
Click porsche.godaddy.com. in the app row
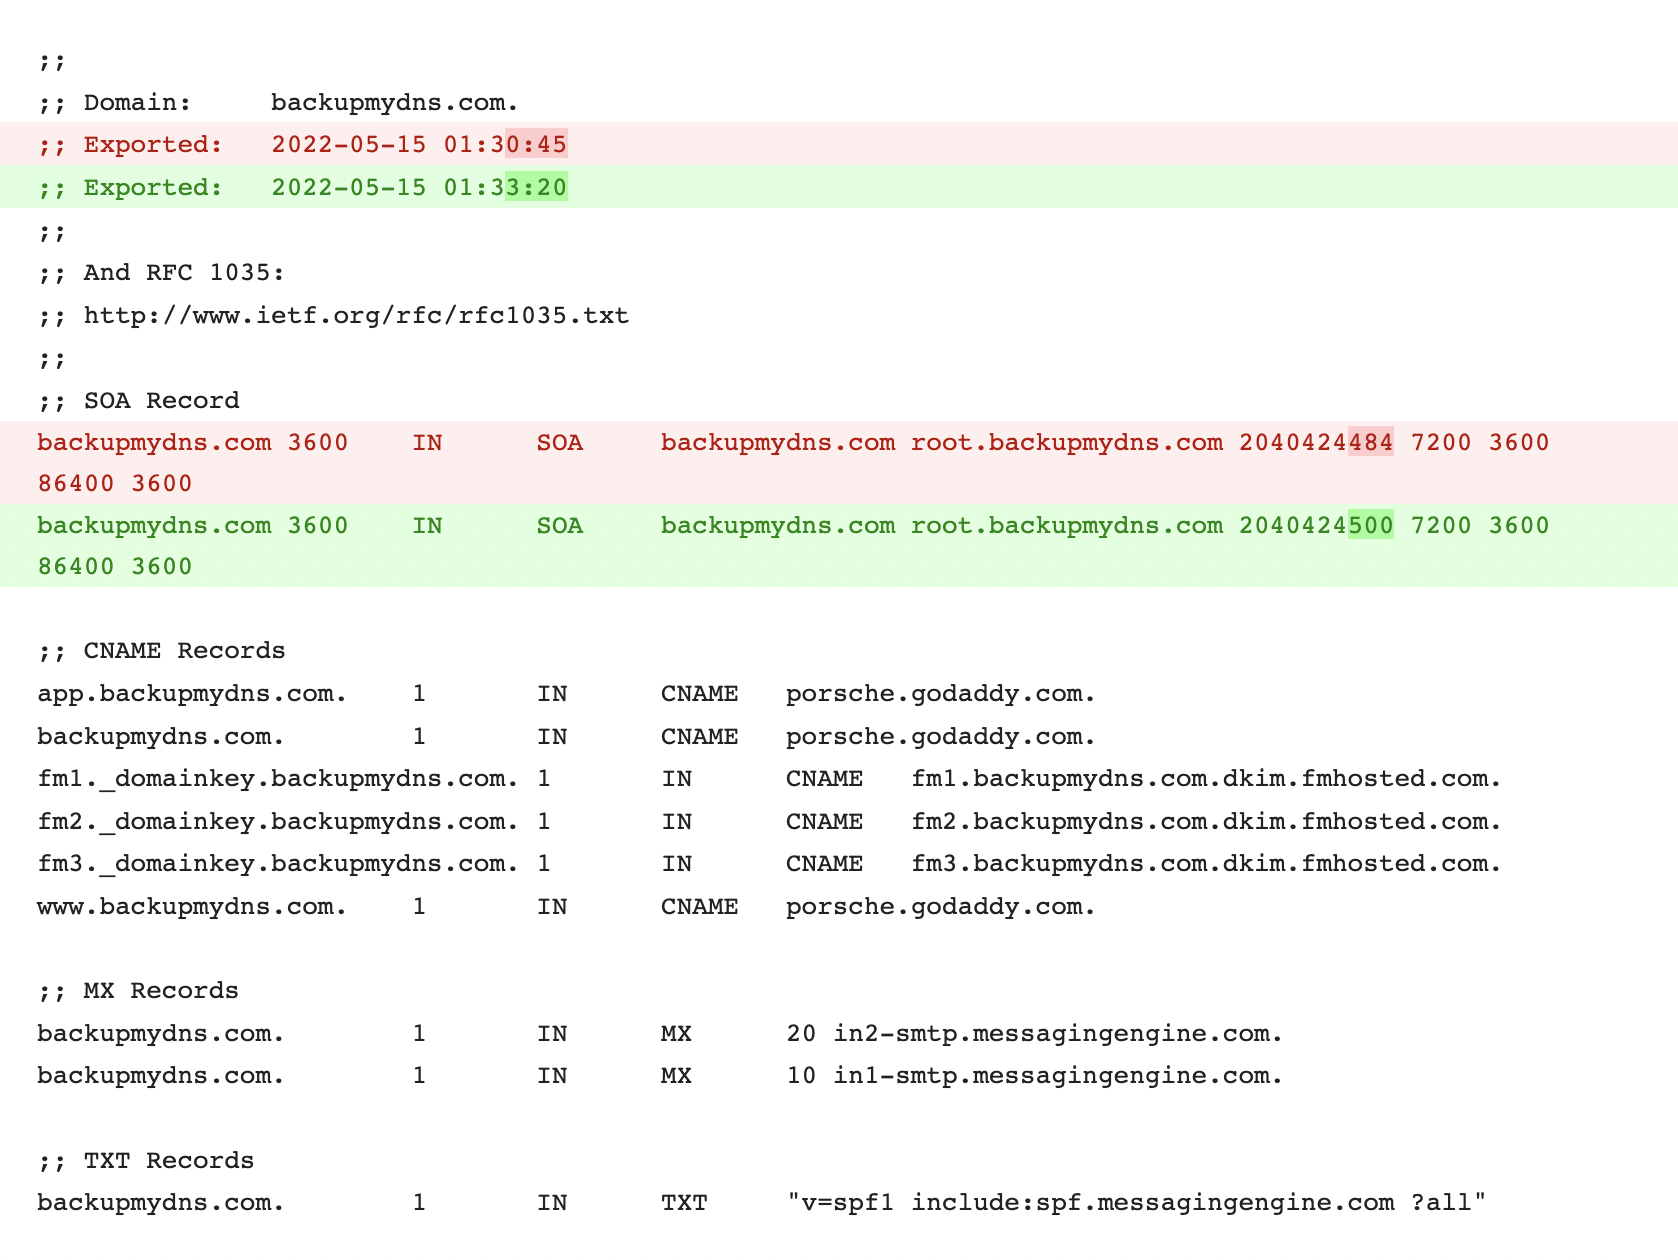click(941, 693)
